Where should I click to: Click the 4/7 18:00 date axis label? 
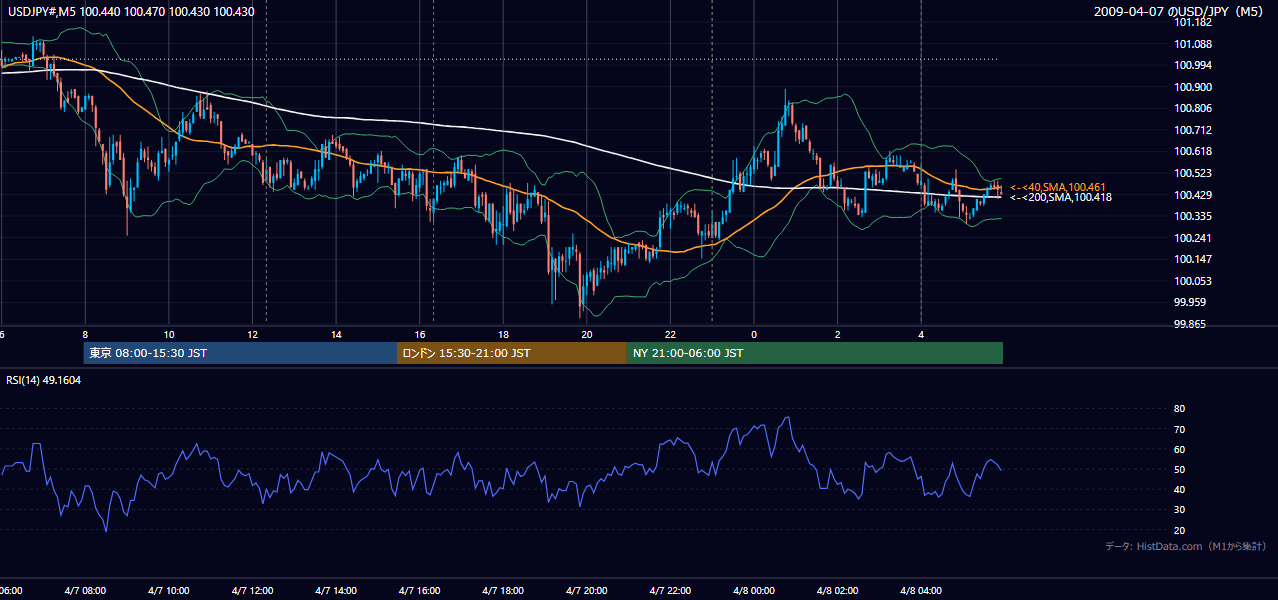click(x=503, y=591)
